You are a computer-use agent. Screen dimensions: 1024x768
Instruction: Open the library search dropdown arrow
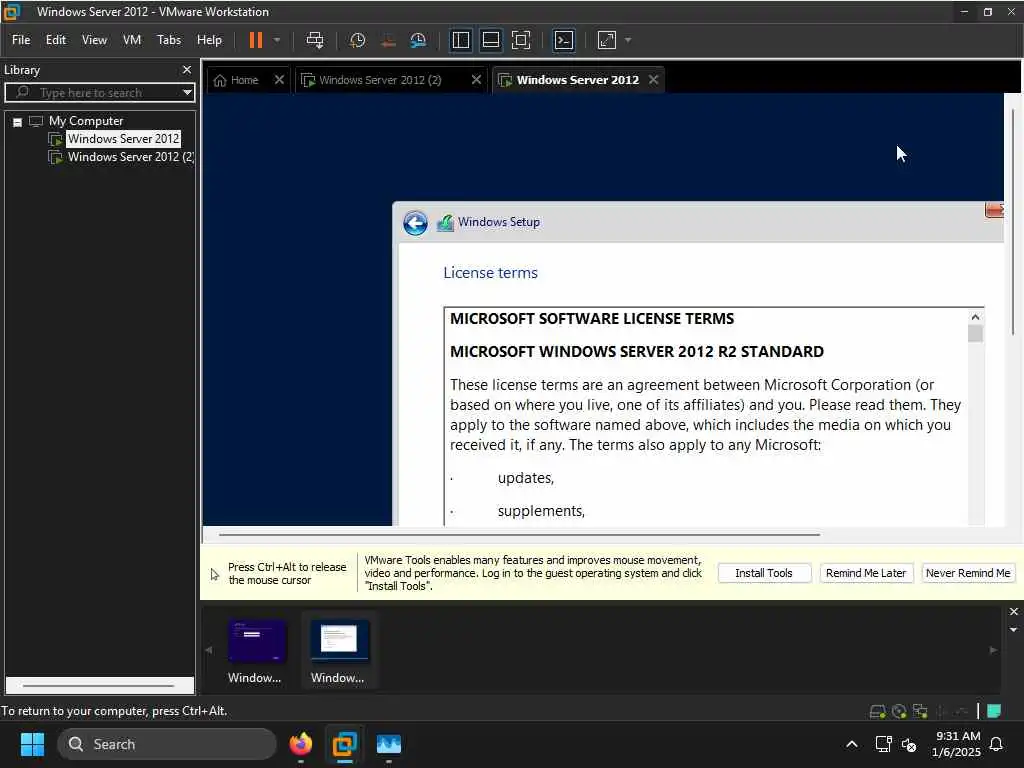click(187, 92)
